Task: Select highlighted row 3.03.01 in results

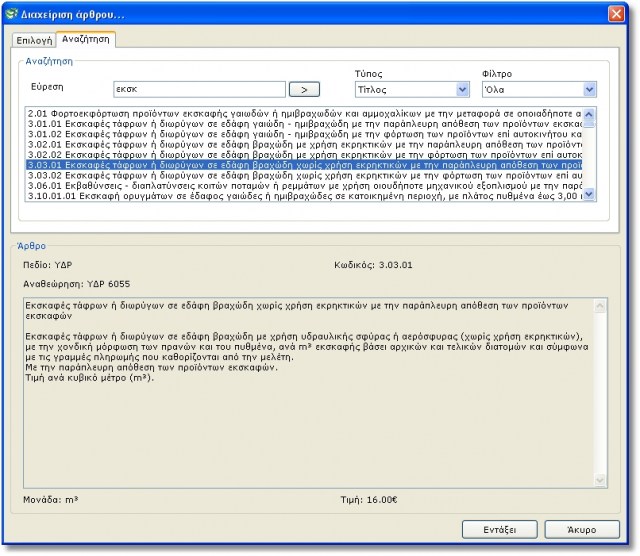Action: (300, 165)
